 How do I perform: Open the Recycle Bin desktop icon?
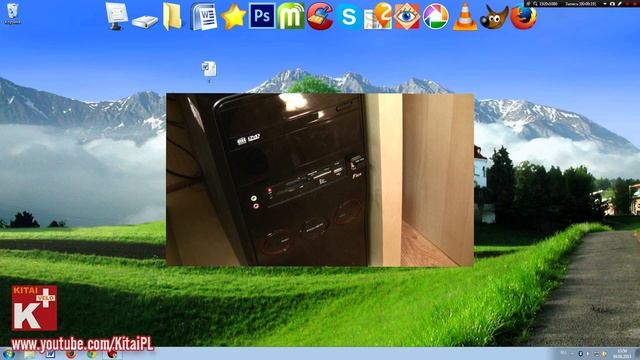[13, 12]
